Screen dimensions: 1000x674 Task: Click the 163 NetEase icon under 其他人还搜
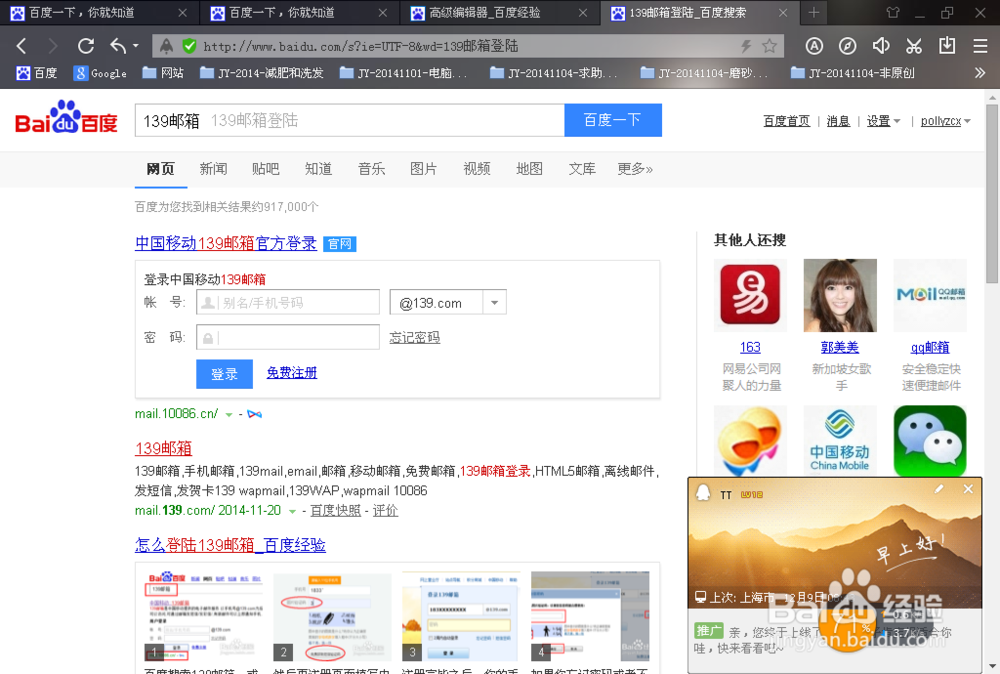click(x=750, y=295)
